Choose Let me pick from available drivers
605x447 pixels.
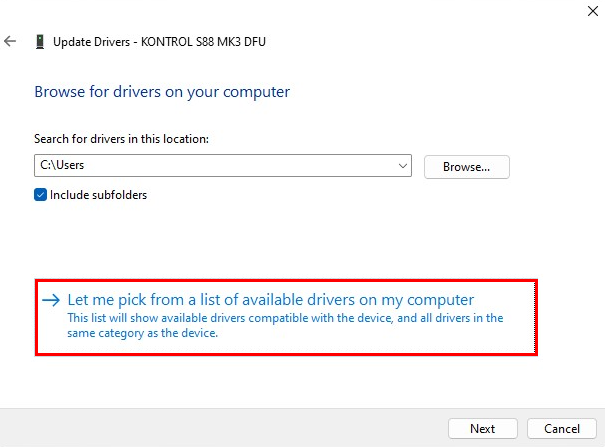click(286, 317)
